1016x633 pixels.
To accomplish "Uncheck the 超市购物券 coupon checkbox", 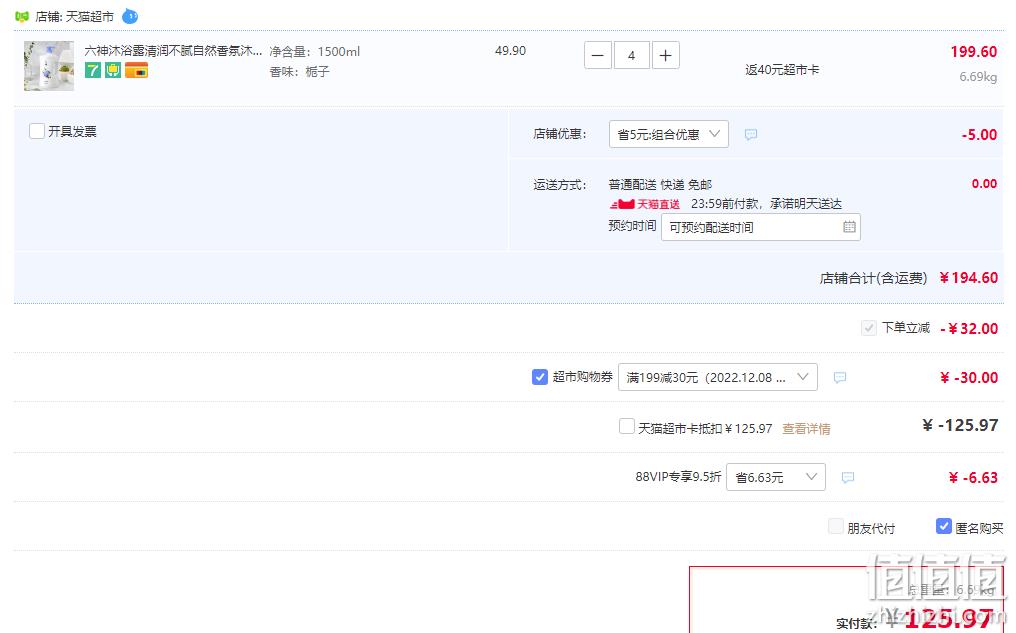I will (x=540, y=377).
